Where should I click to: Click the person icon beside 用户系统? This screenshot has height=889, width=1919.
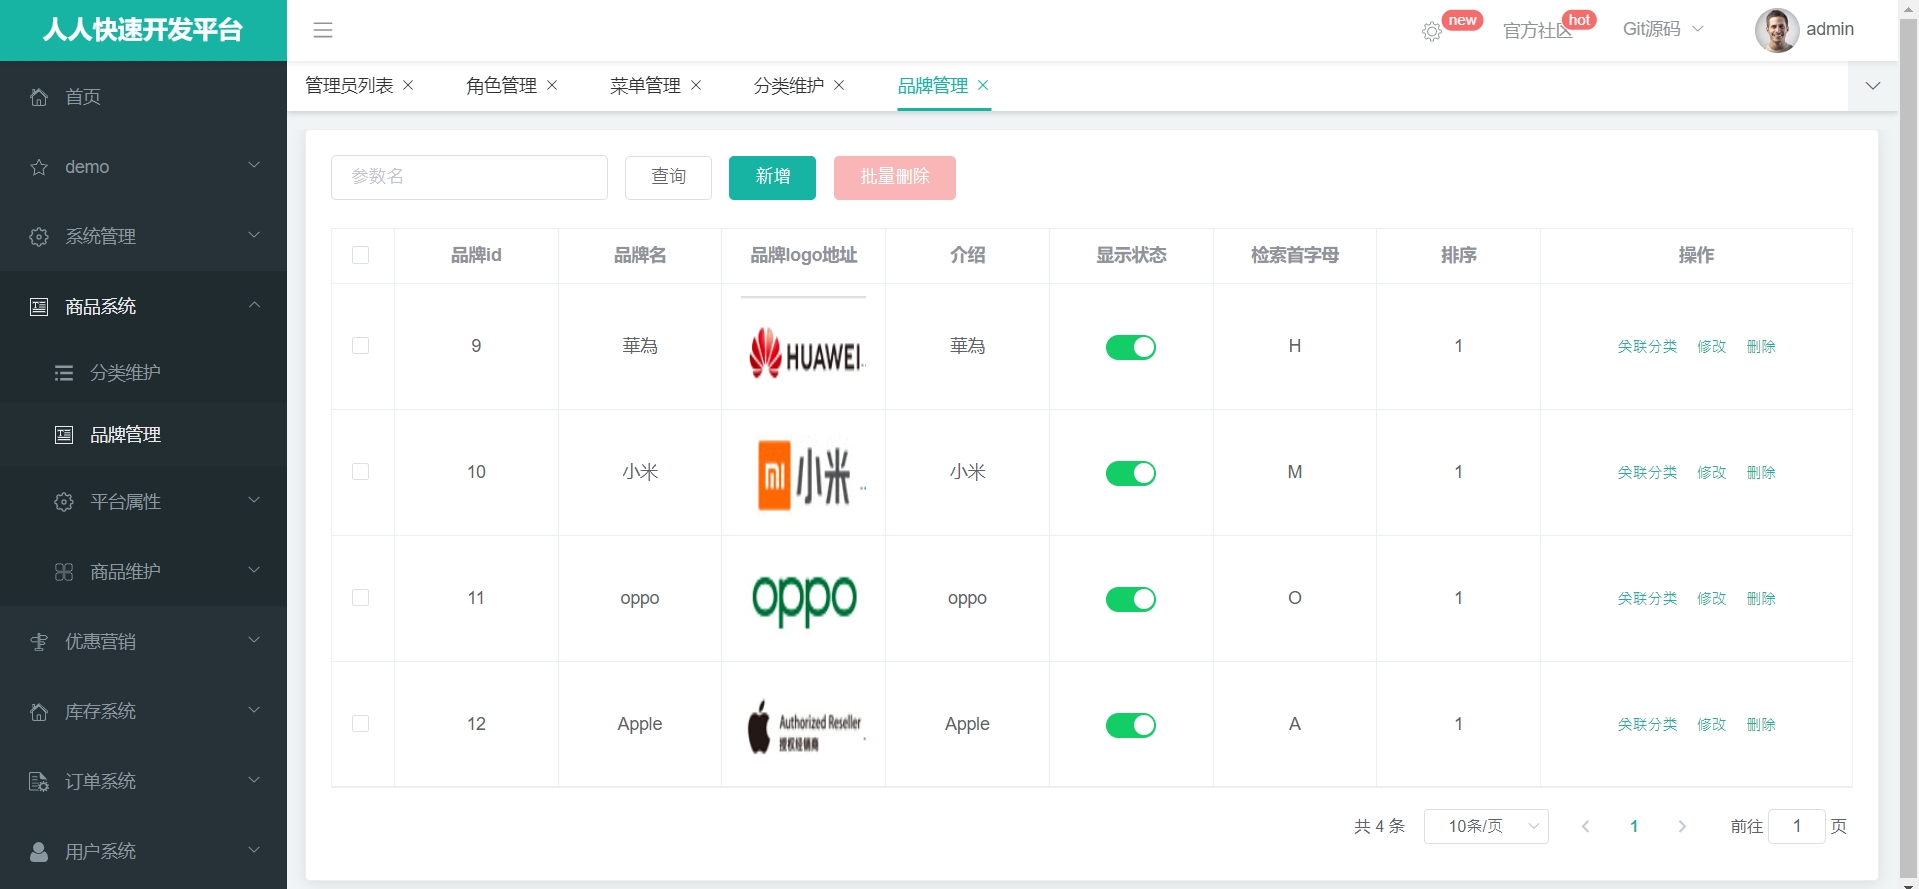(39, 852)
